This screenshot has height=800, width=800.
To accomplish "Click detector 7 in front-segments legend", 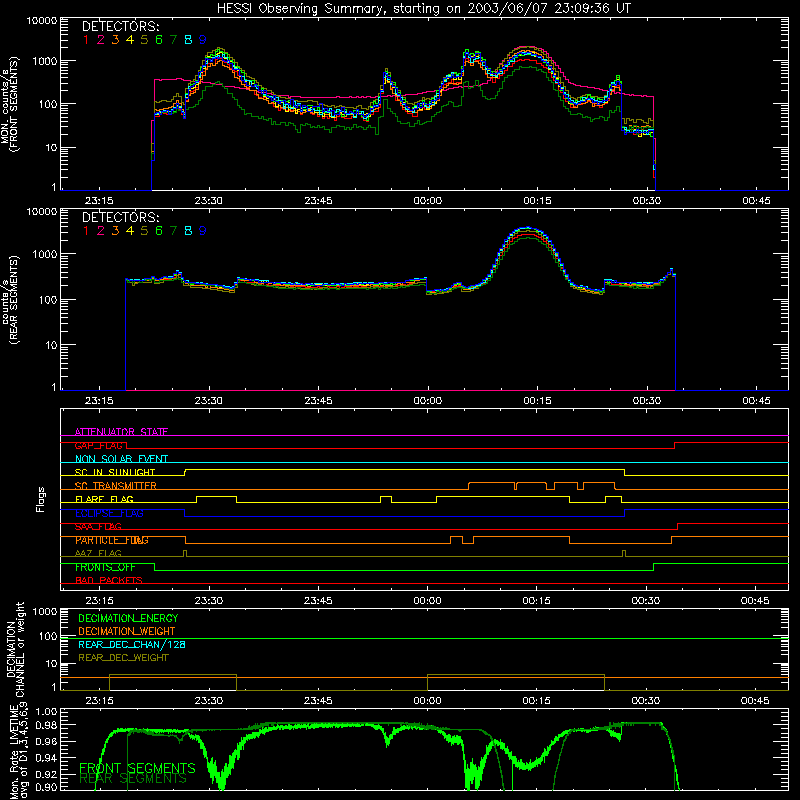I will 173,40.
